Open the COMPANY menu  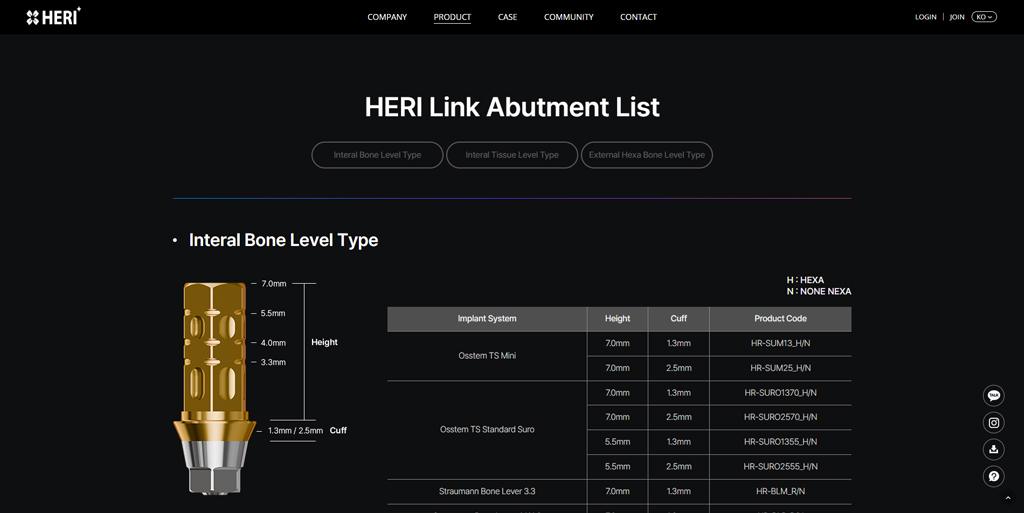[x=387, y=17]
